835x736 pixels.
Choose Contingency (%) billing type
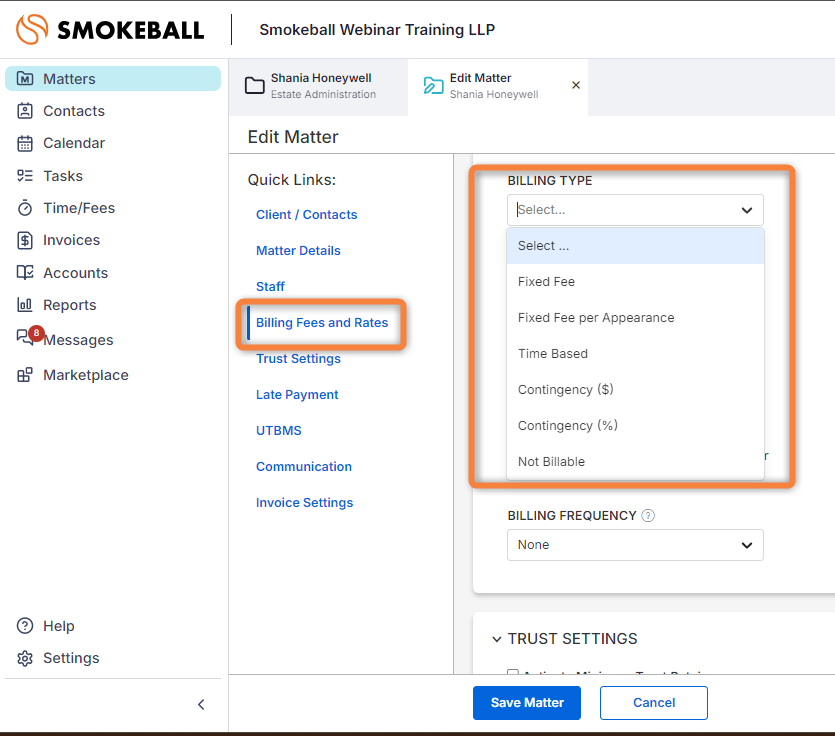pyautogui.click(x=635, y=426)
